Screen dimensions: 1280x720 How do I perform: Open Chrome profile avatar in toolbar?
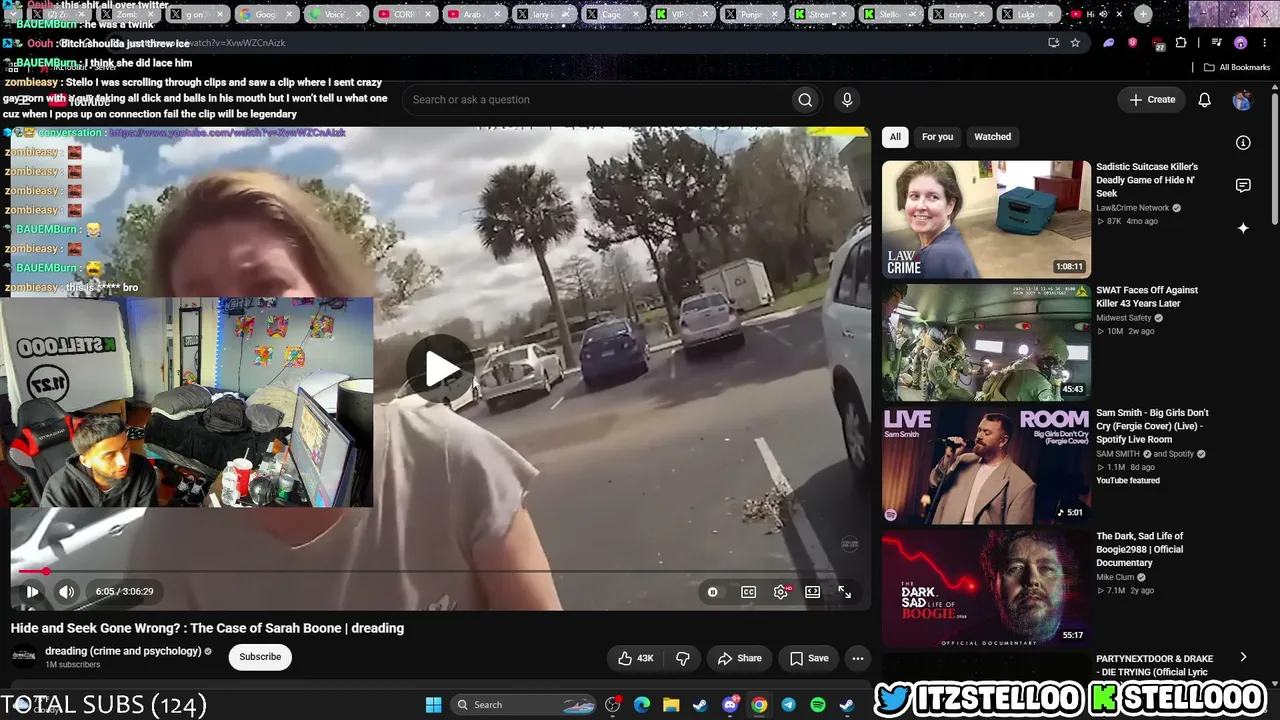(1240, 43)
